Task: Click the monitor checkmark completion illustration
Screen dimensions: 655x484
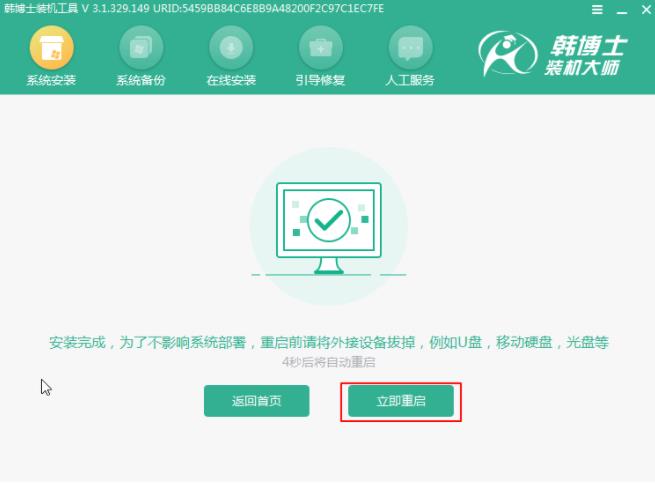Action: 329,226
